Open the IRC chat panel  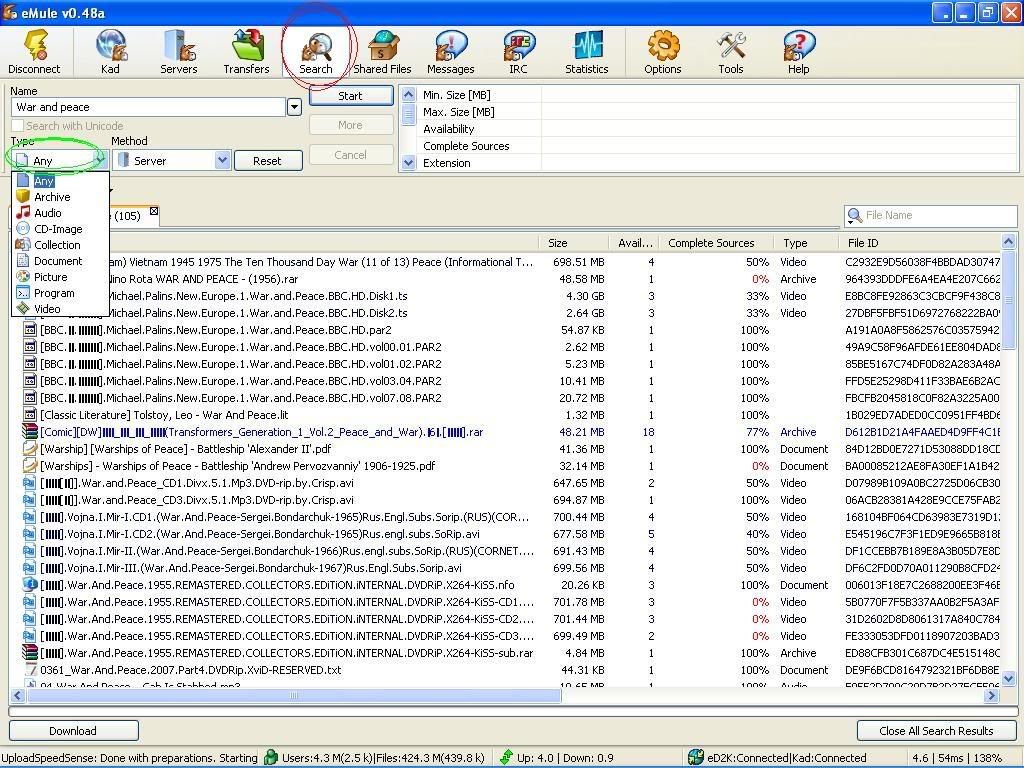(518, 52)
